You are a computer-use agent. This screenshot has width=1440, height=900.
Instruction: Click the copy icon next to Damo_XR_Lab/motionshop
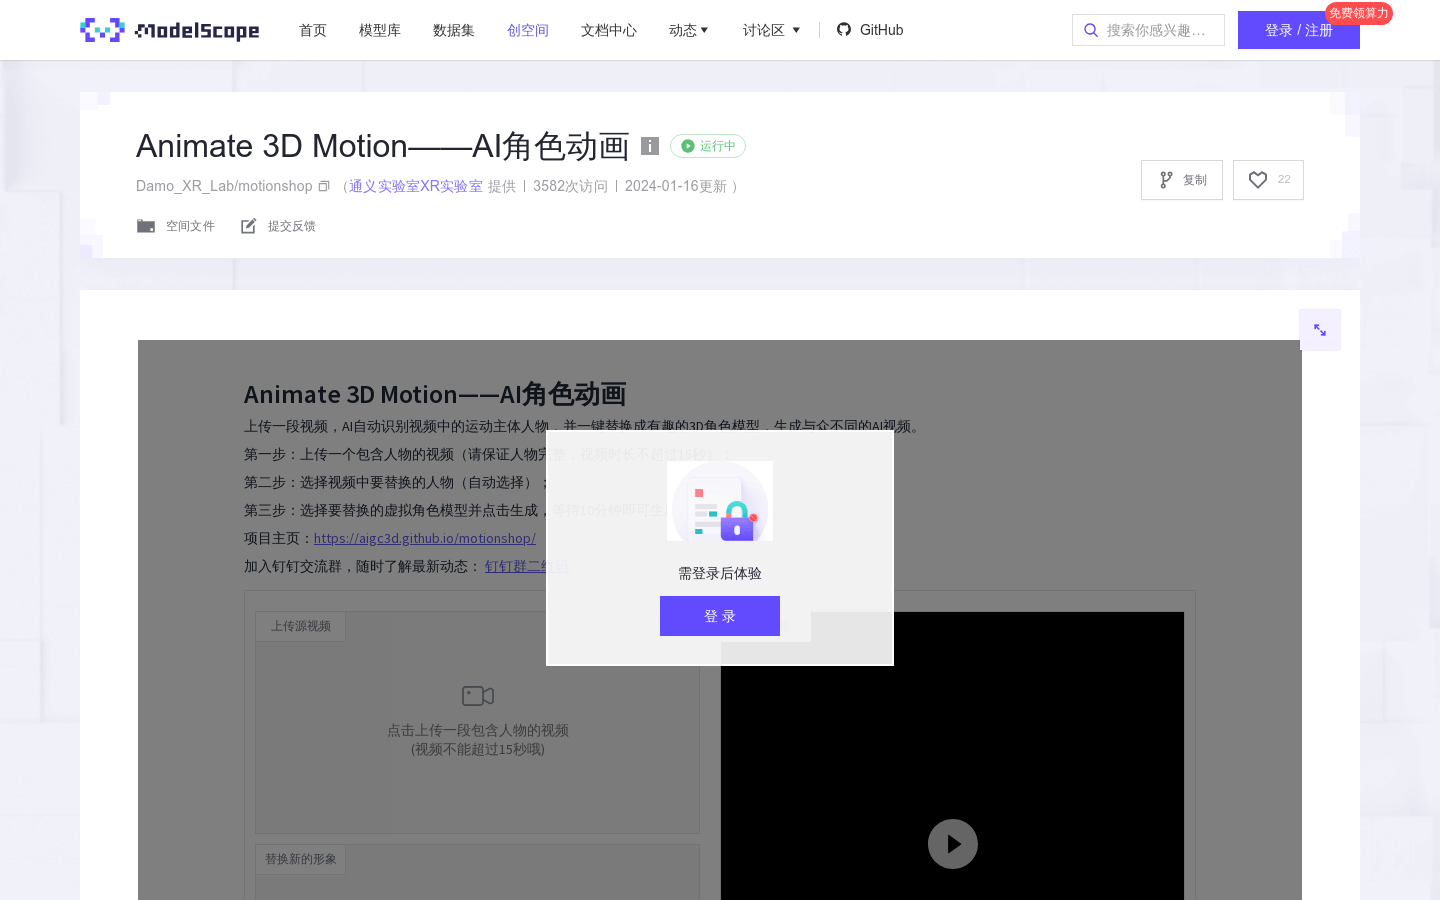click(x=323, y=186)
